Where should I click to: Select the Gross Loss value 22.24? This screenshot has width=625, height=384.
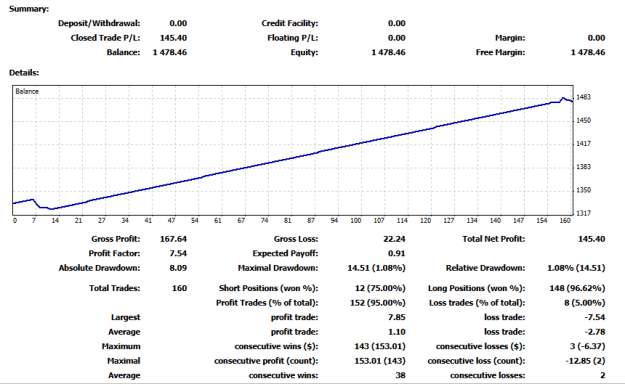click(394, 239)
